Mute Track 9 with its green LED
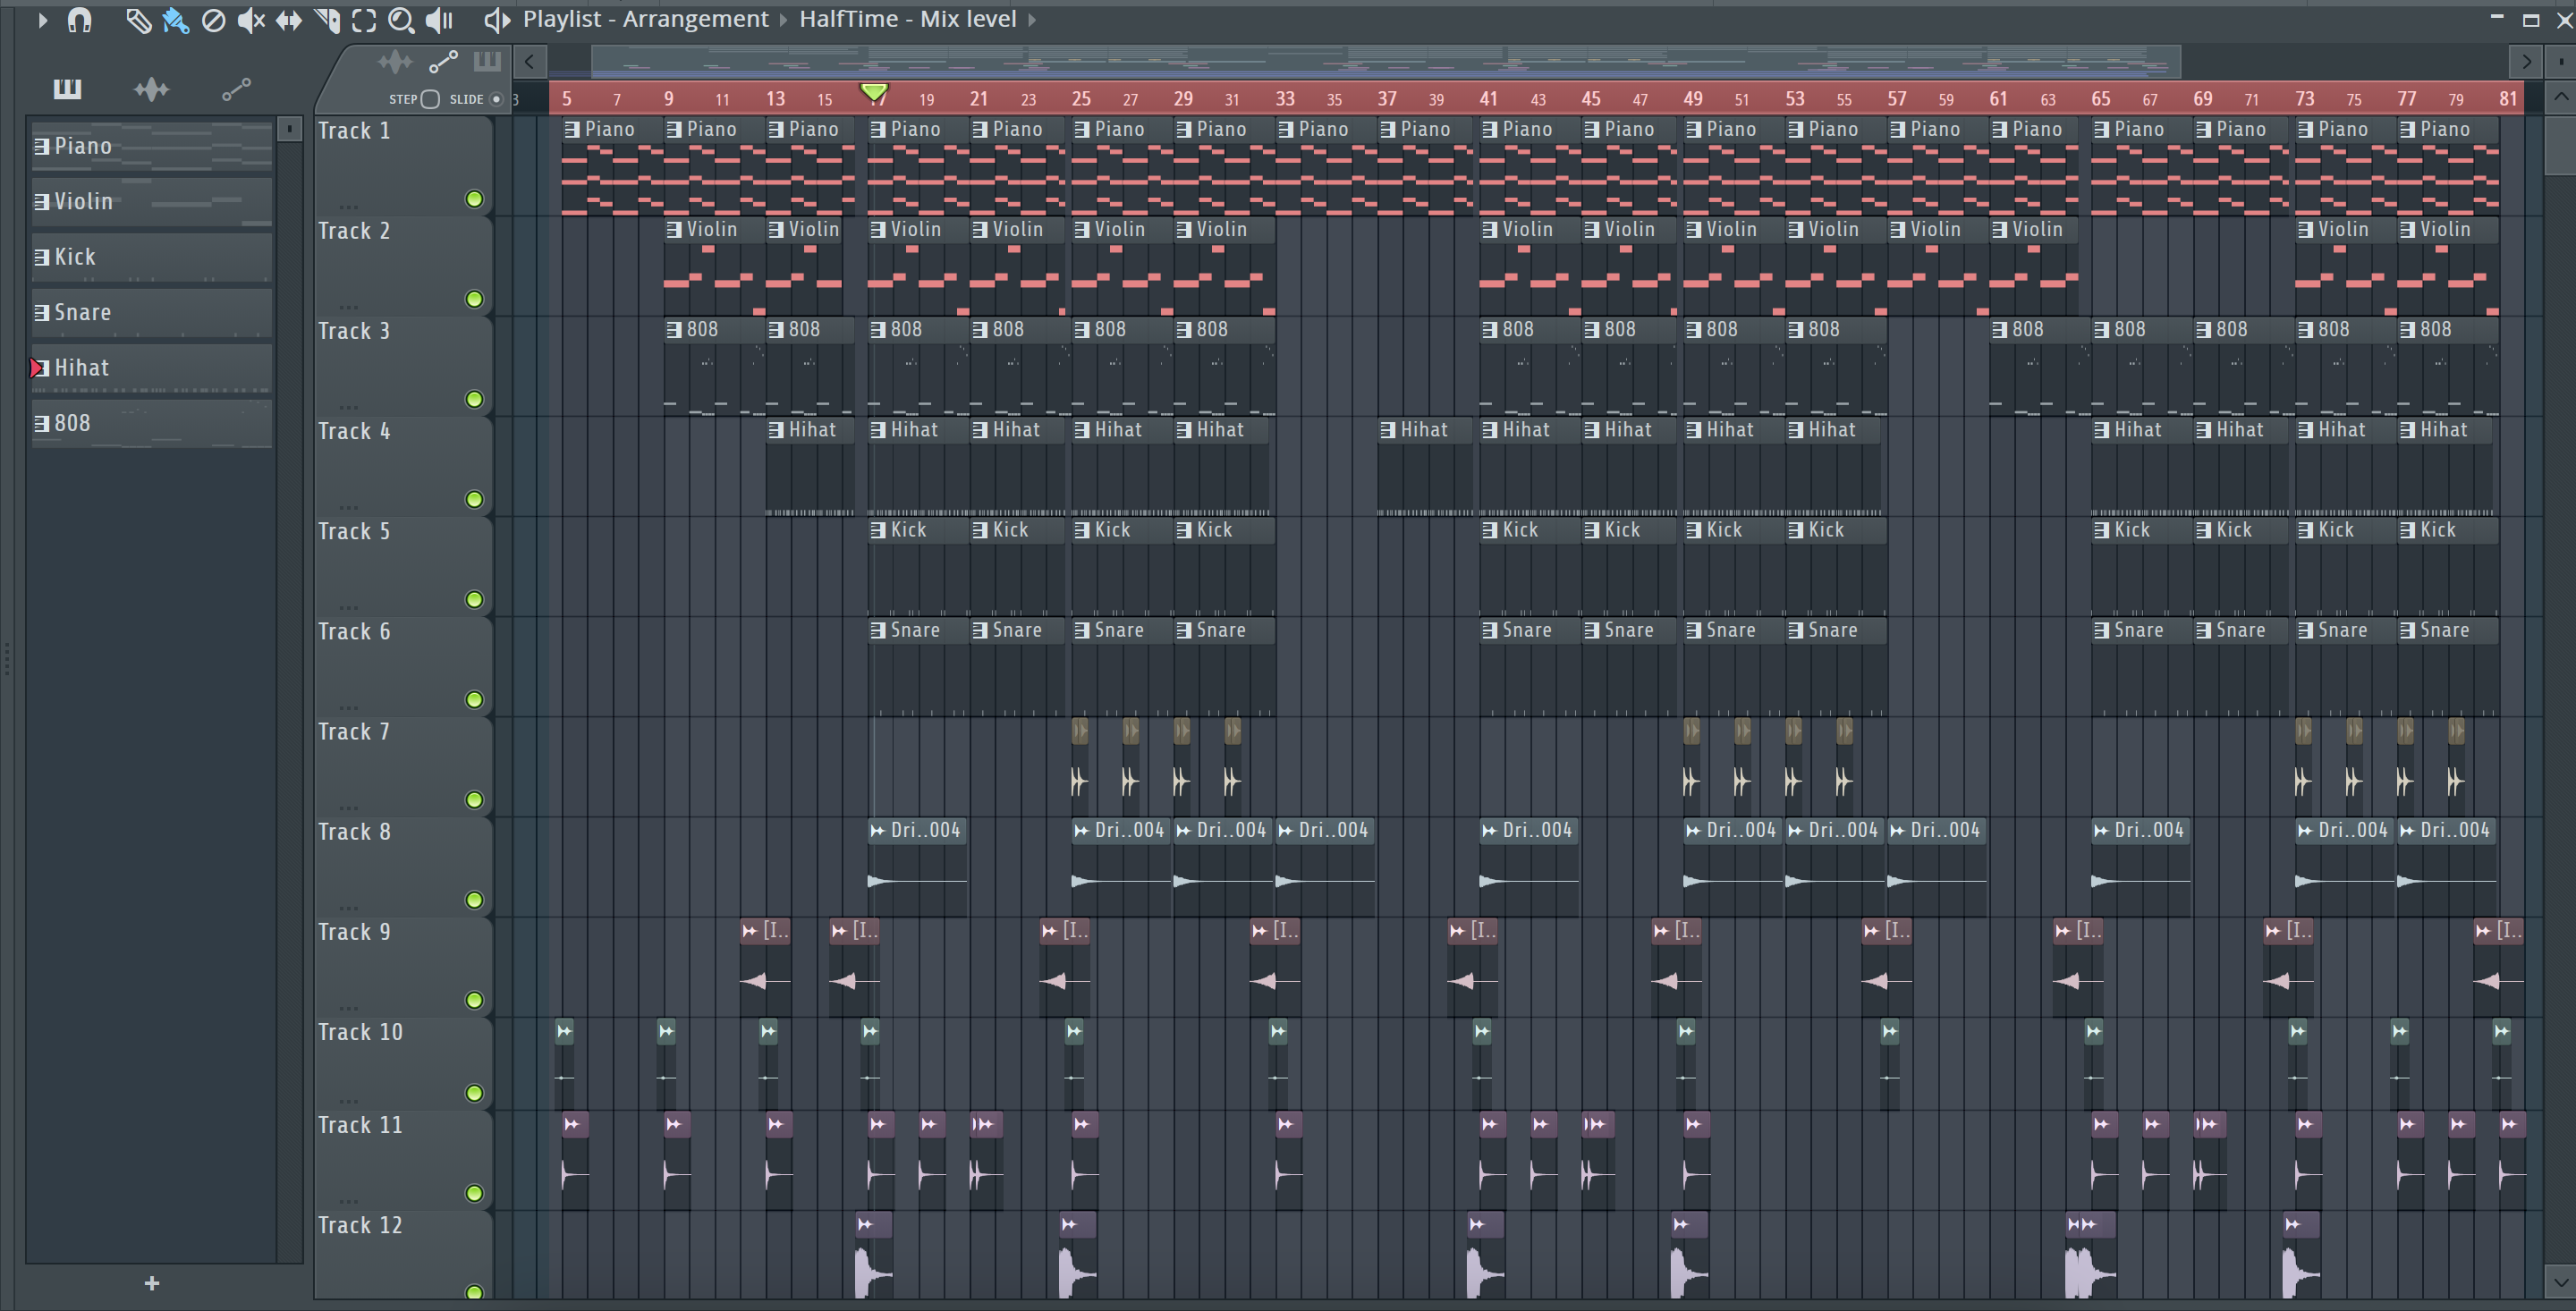The width and height of the screenshot is (2576, 1311). (x=475, y=1000)
